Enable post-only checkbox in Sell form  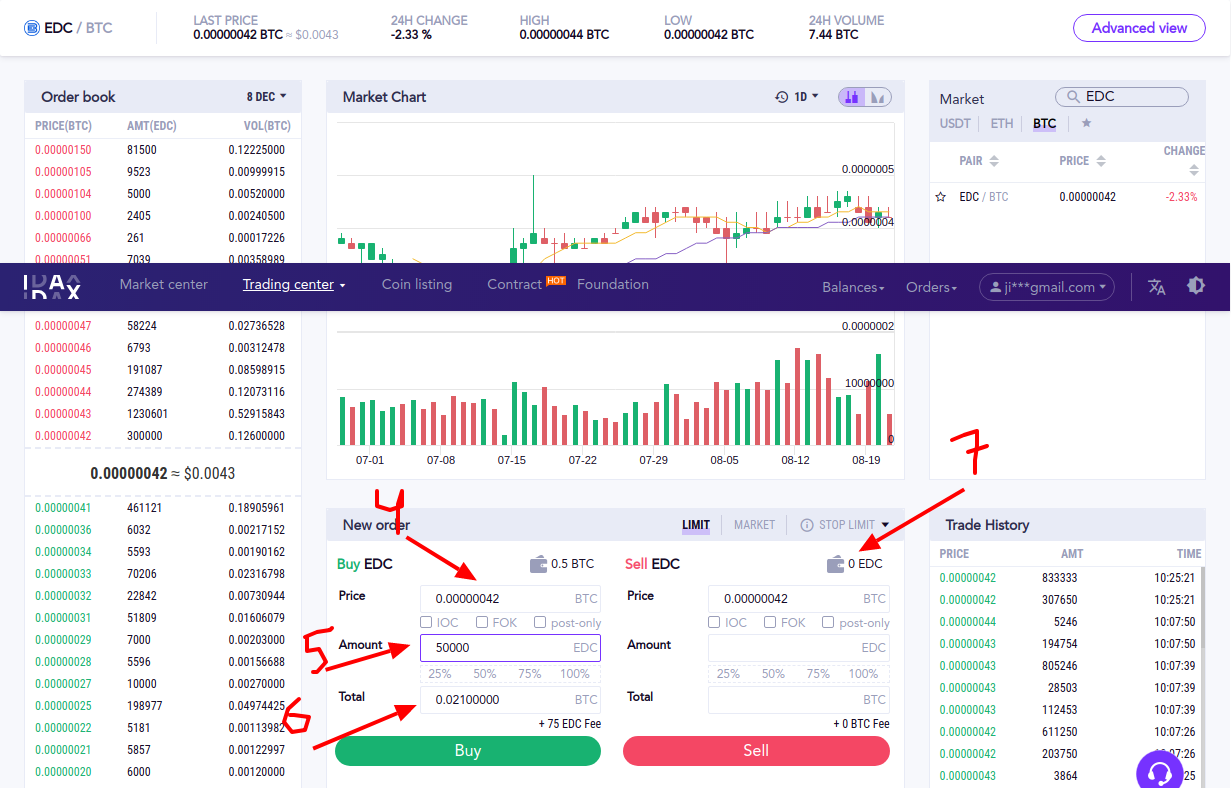828,622
